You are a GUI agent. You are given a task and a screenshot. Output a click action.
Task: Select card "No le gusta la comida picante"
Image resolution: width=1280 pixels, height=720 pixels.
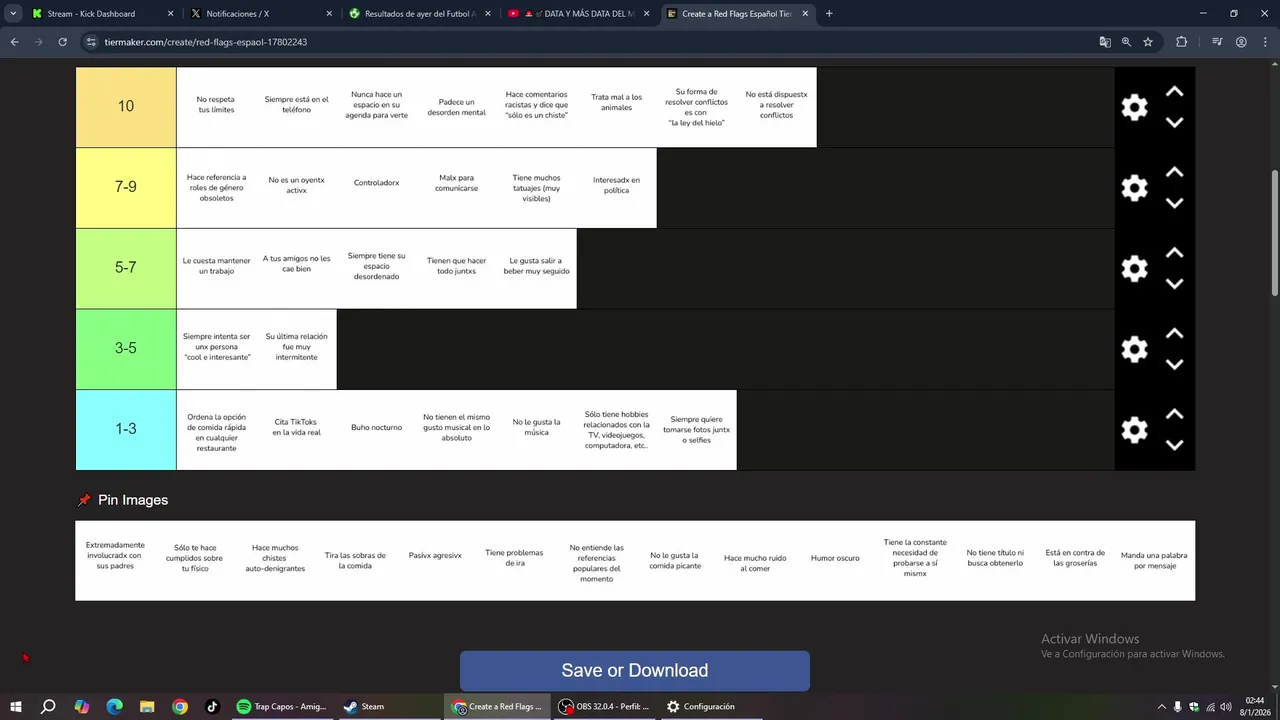coord(675,560)
